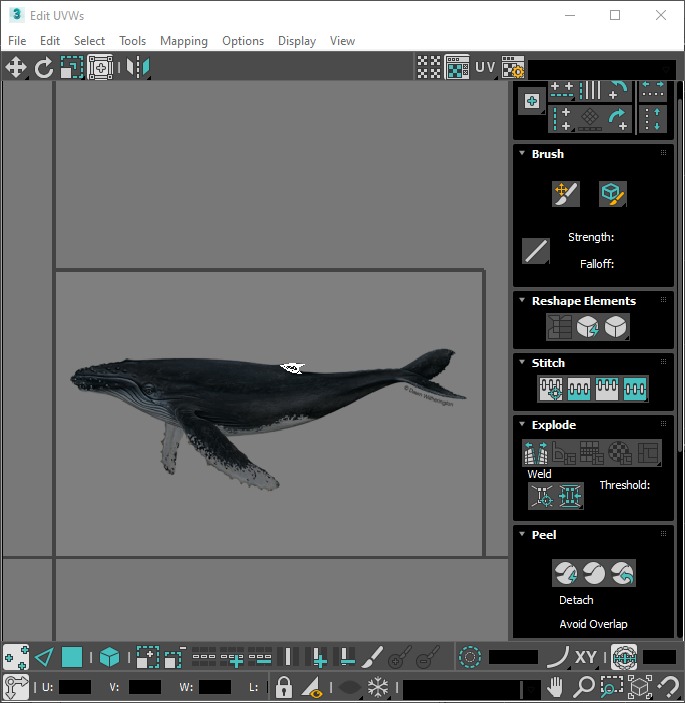Viewport: 685px width, 703px height.
Task: Select the Move Selected Subobject tool
Action: [x=16, y=67]
